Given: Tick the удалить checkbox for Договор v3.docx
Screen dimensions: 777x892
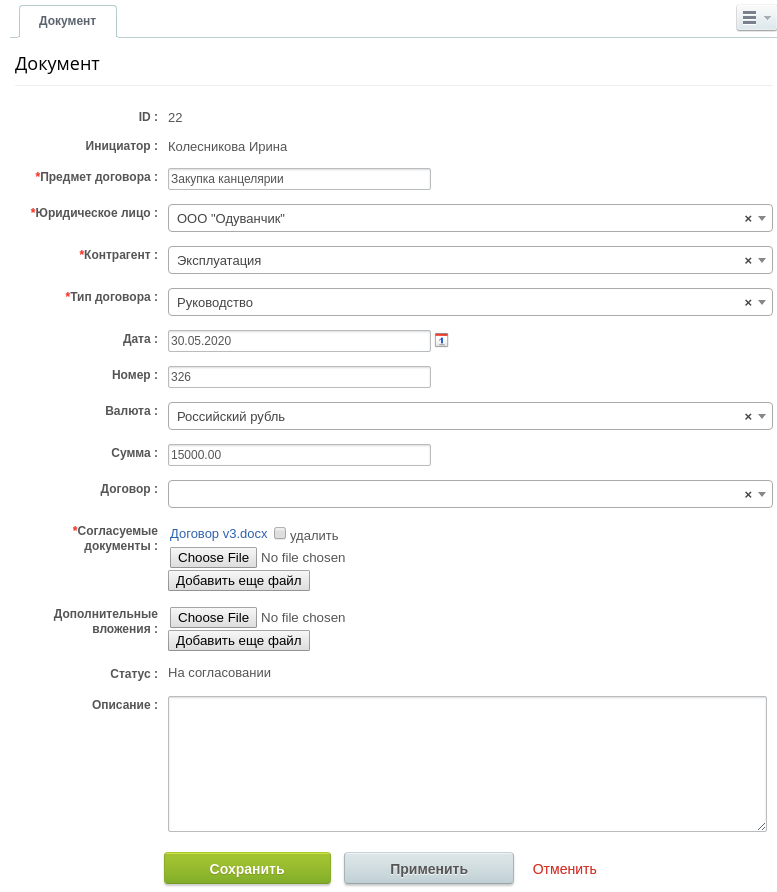Looking at the screenshot, I should pyautogui.click(x=280, y=534).
